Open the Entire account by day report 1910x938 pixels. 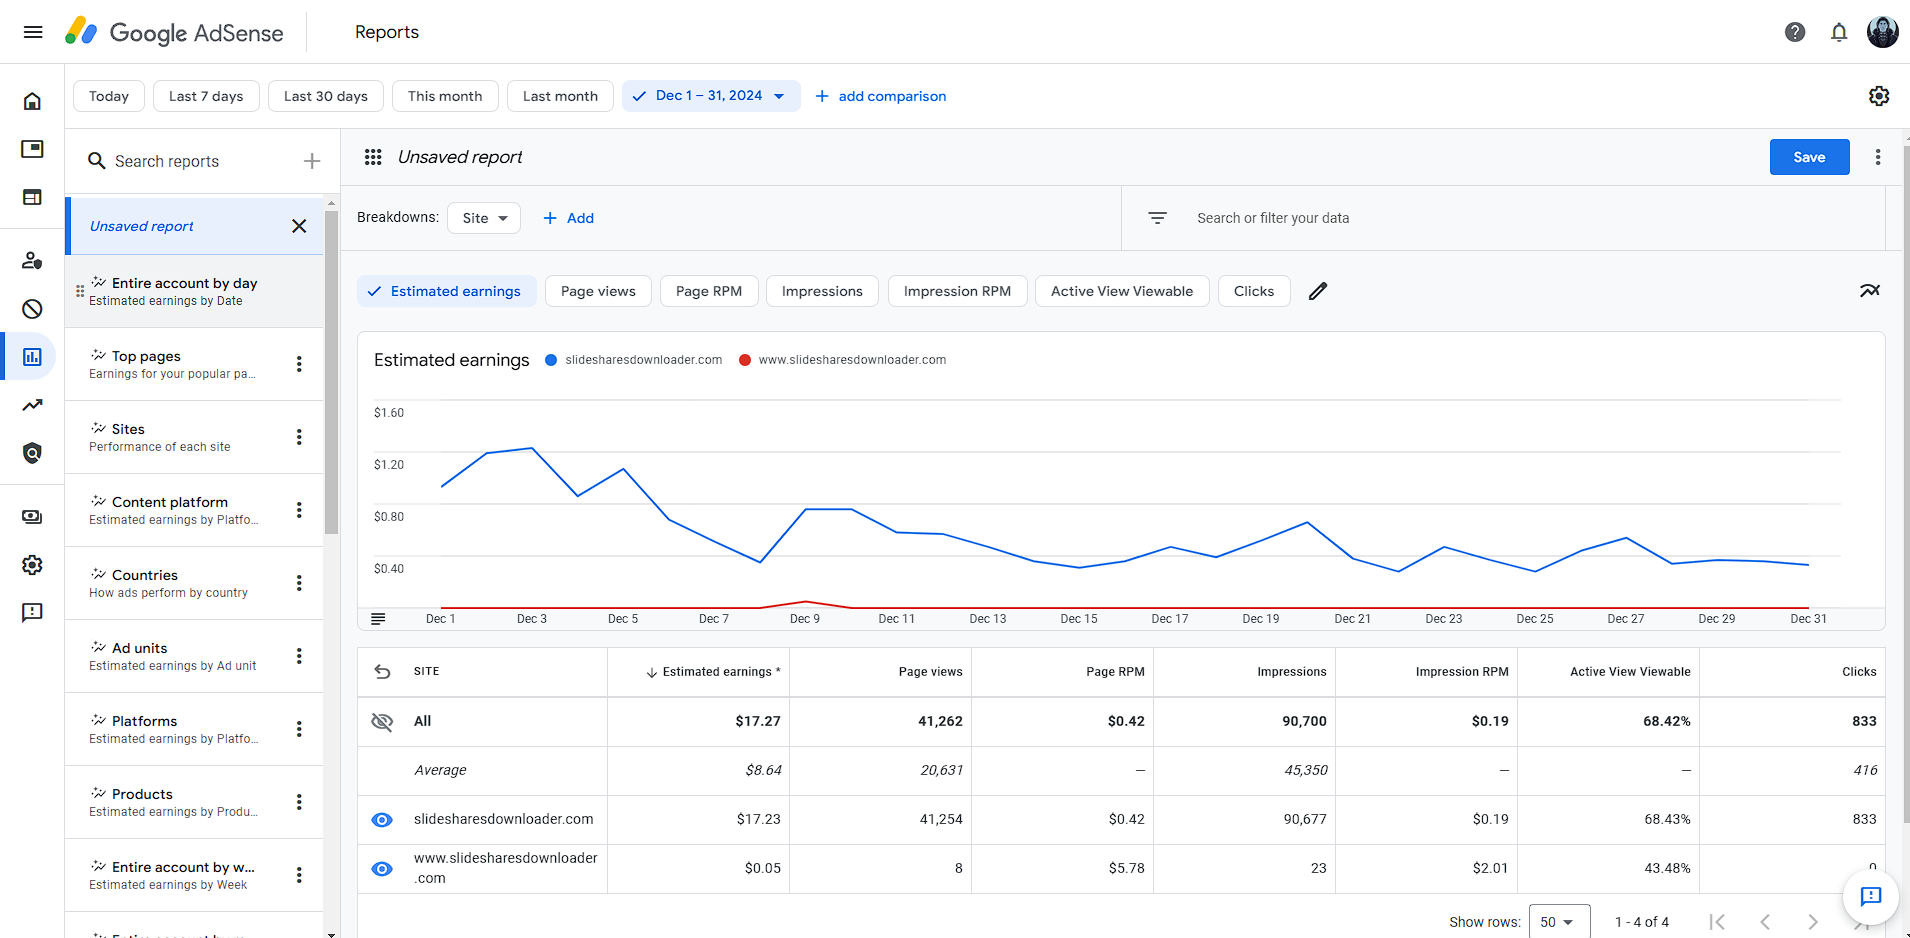coord(194,291)
